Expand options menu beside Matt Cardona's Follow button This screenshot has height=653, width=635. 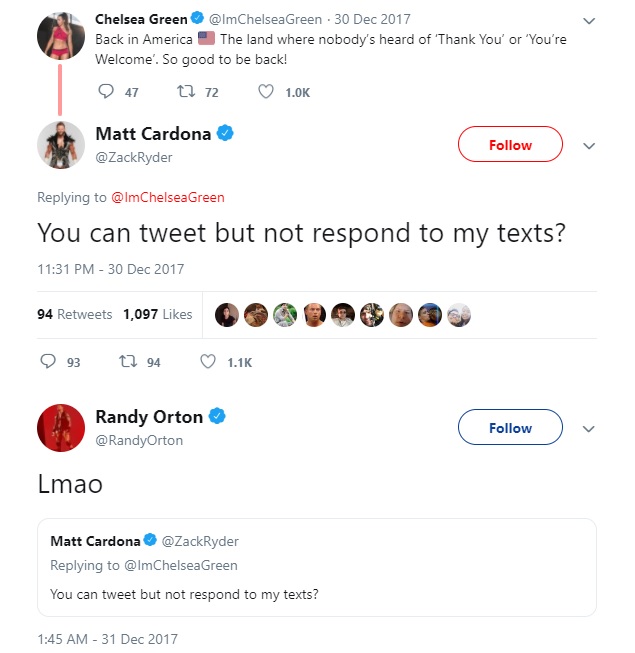589,146
